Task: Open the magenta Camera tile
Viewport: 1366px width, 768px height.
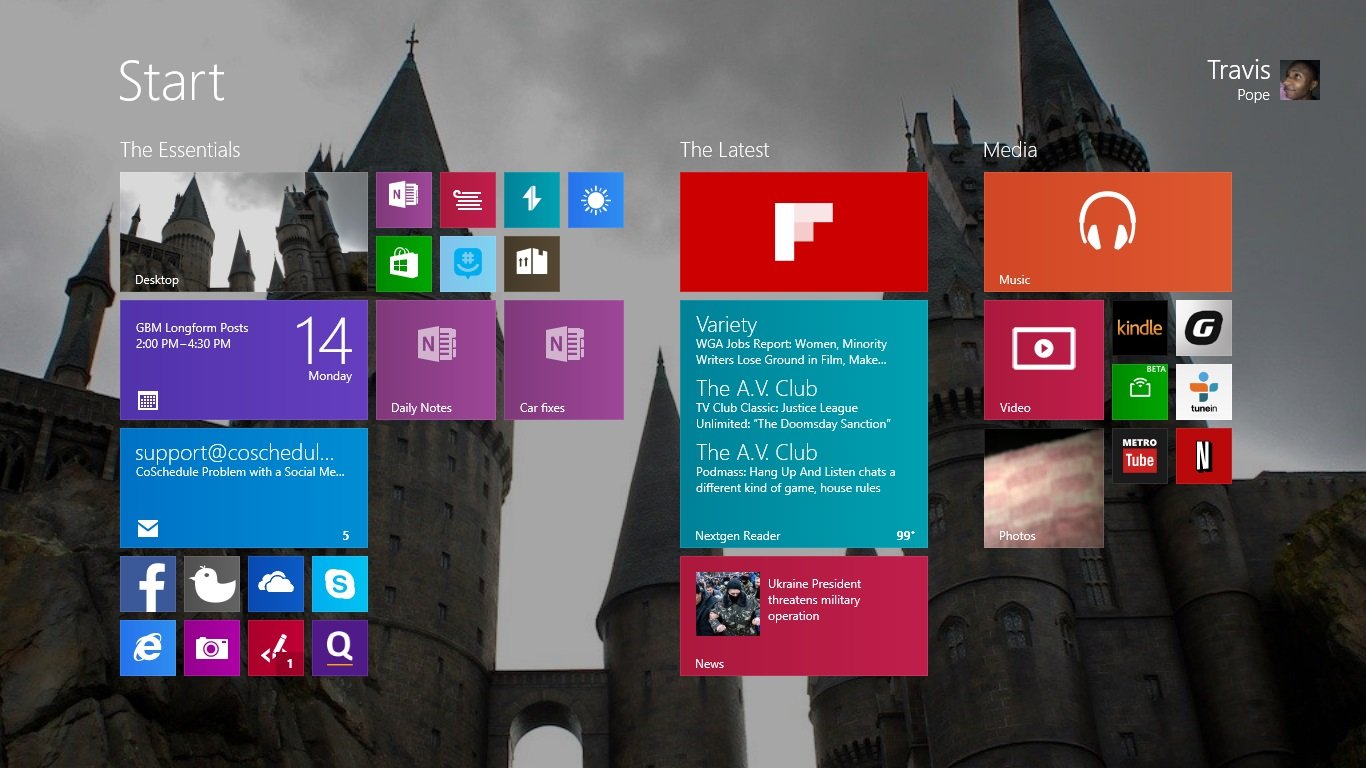Action: (212, 648)
